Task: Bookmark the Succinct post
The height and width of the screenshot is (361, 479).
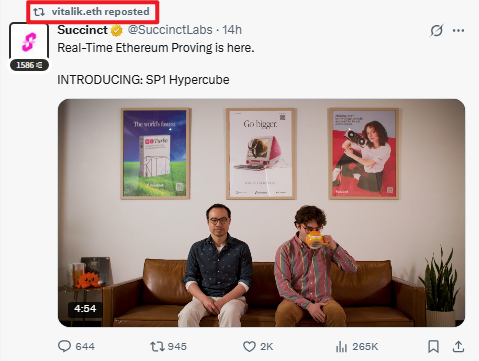Action: click(433, 346)
